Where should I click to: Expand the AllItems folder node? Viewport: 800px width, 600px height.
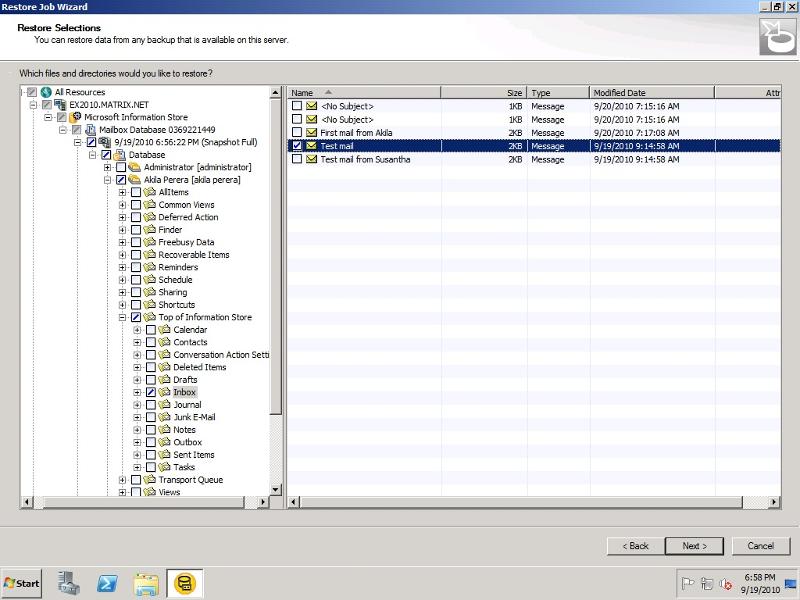click(x=122, y=192)
